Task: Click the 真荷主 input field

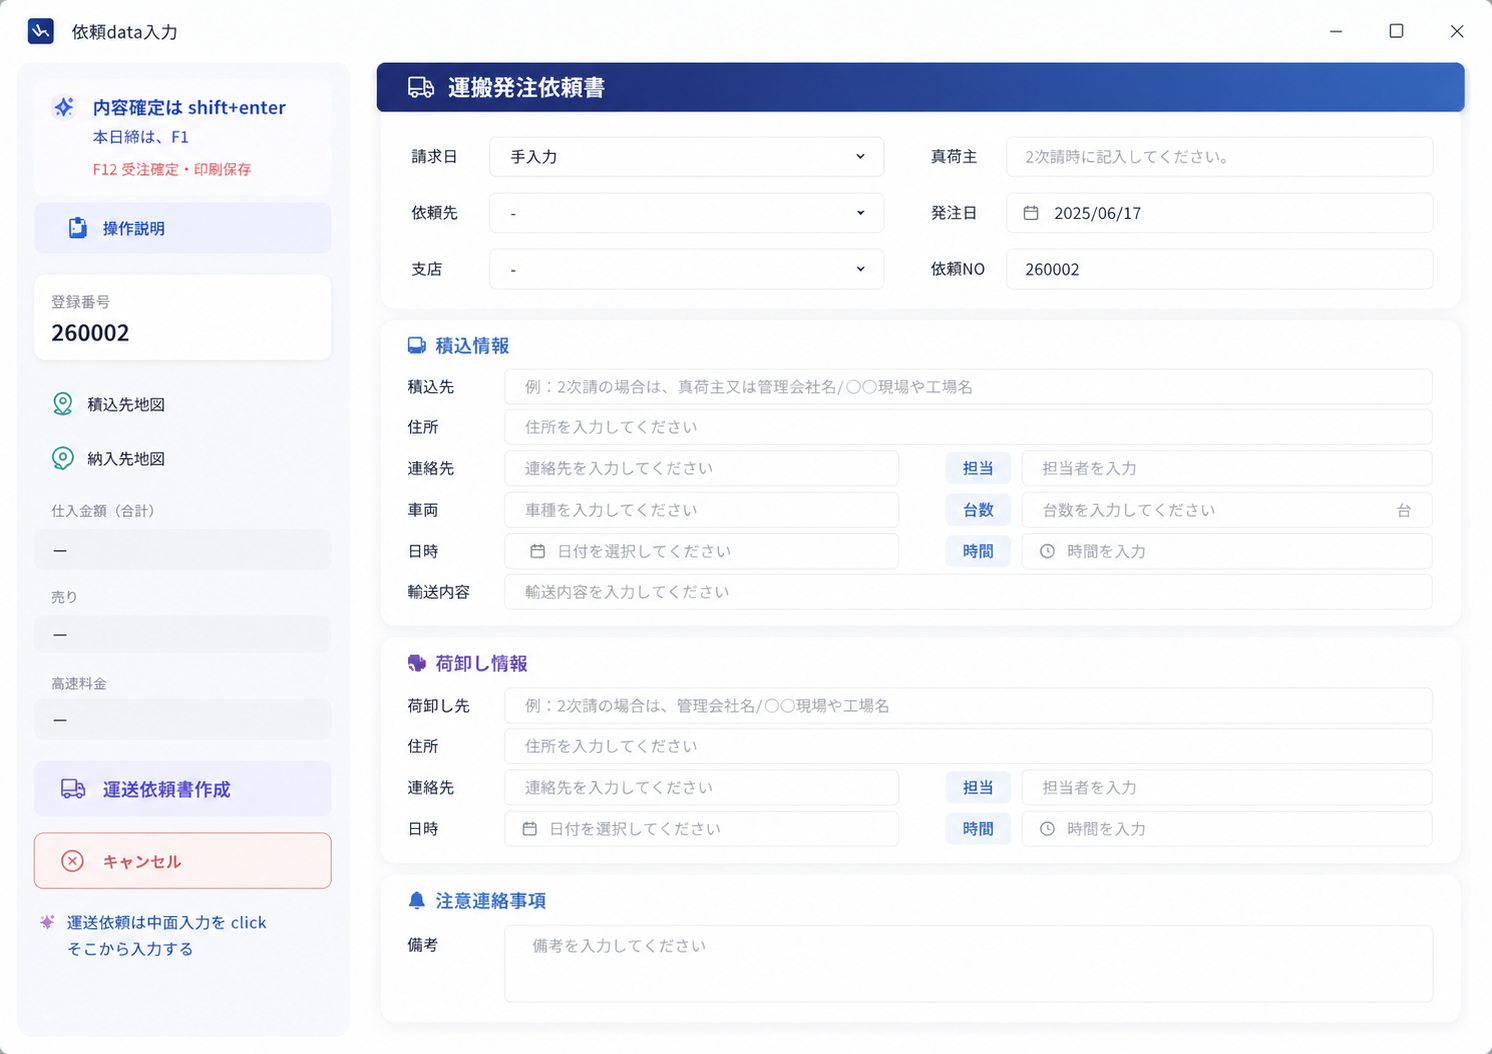Action: pos(1219,157)
